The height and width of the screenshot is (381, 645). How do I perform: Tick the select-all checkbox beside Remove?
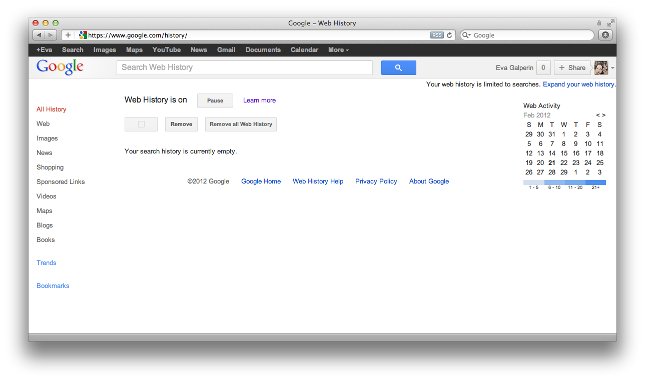[x=141, y=124]
